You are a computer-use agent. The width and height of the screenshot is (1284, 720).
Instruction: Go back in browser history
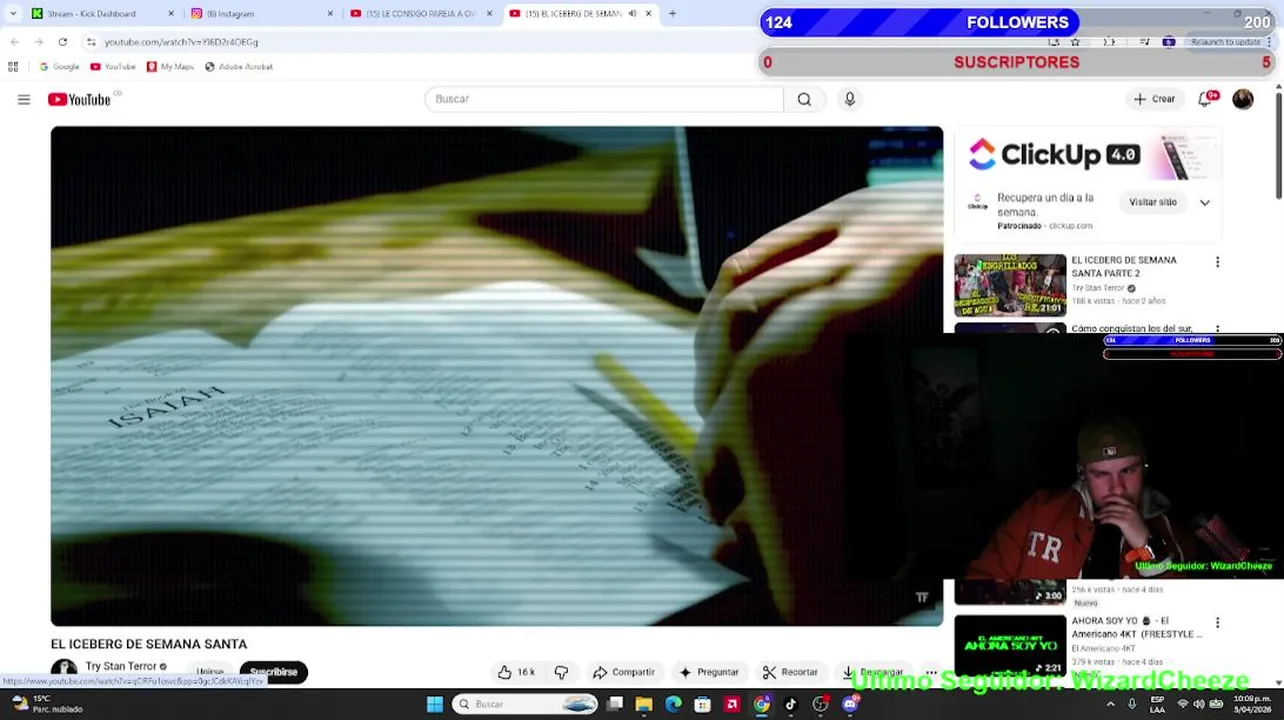point(14,42)
